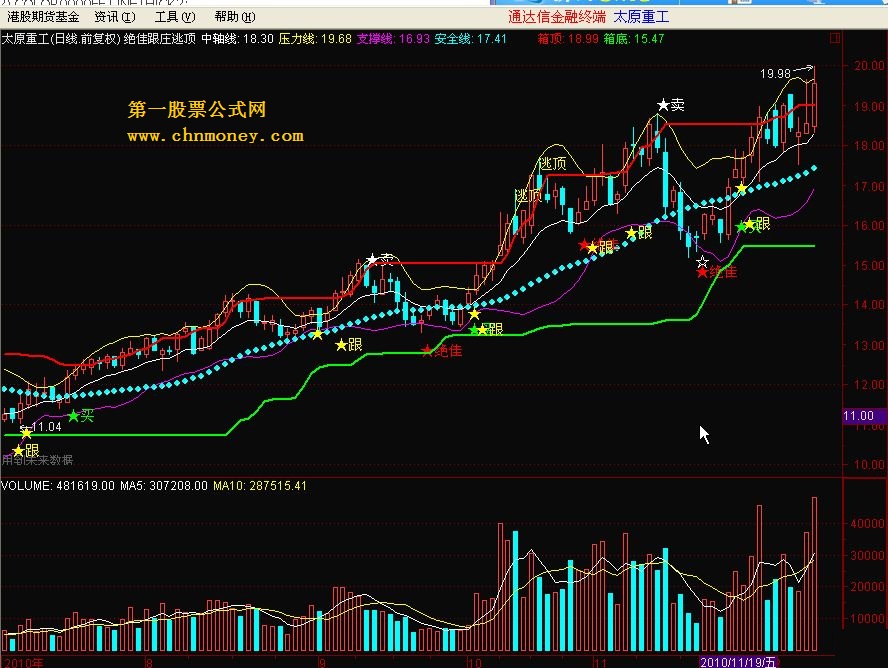The width and height of the screenshot is (888, 668).
Task: Open the 工具(V) menu
Action: [175, 17]
